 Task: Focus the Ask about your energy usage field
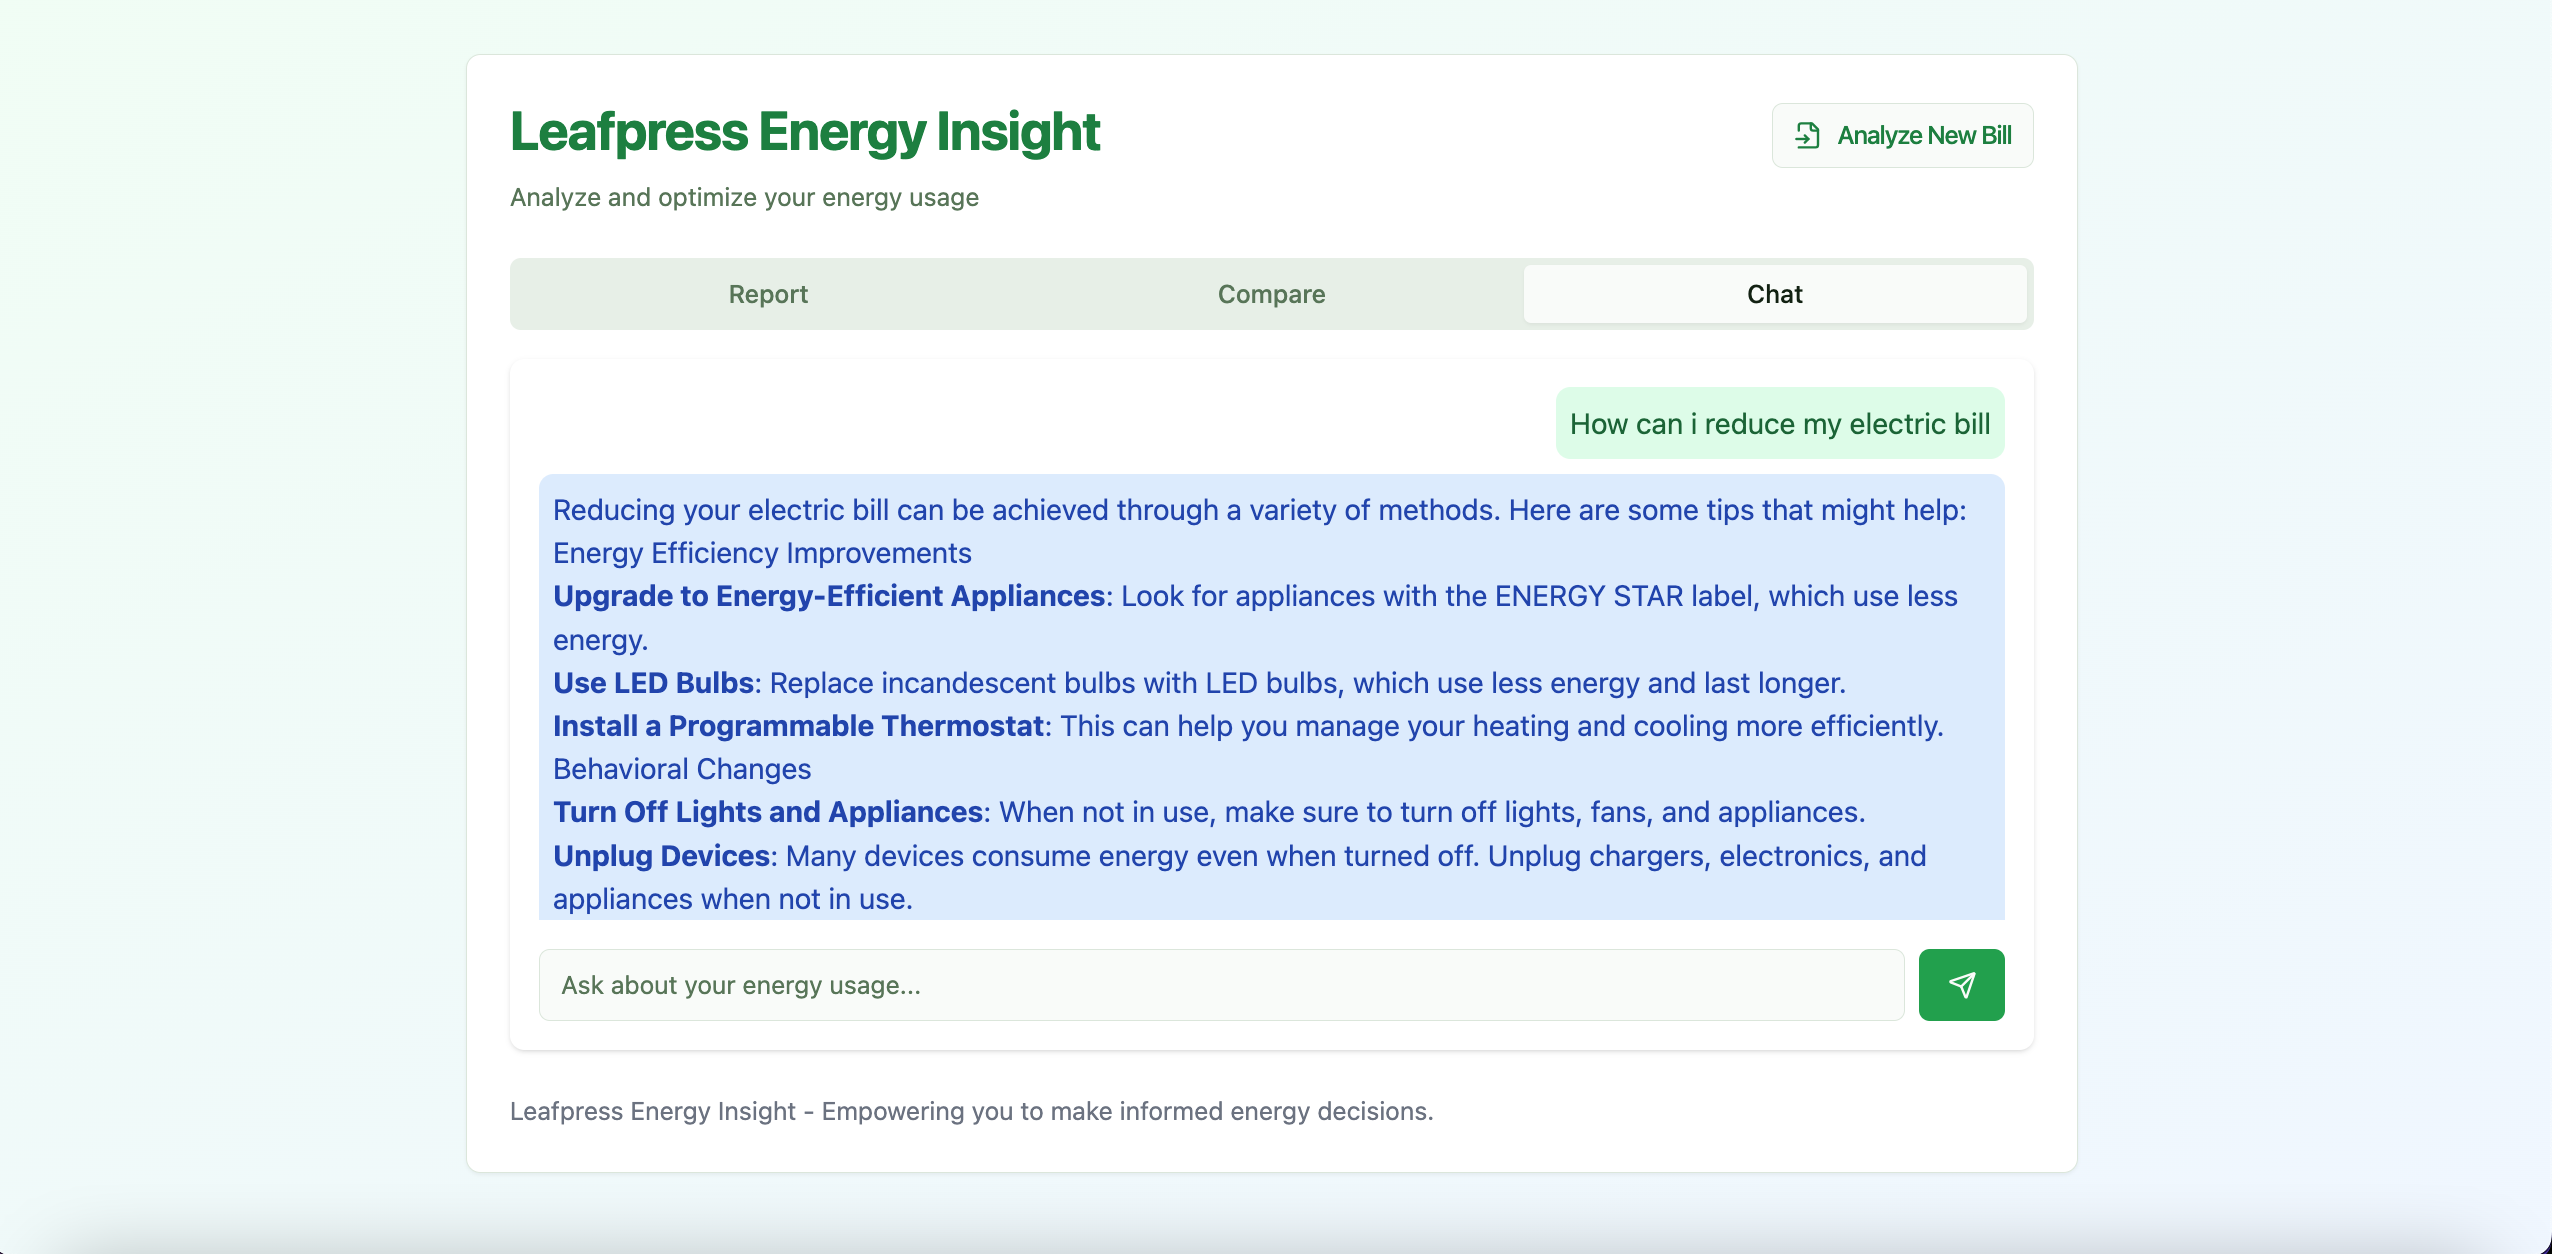[x=1220, y=985]
